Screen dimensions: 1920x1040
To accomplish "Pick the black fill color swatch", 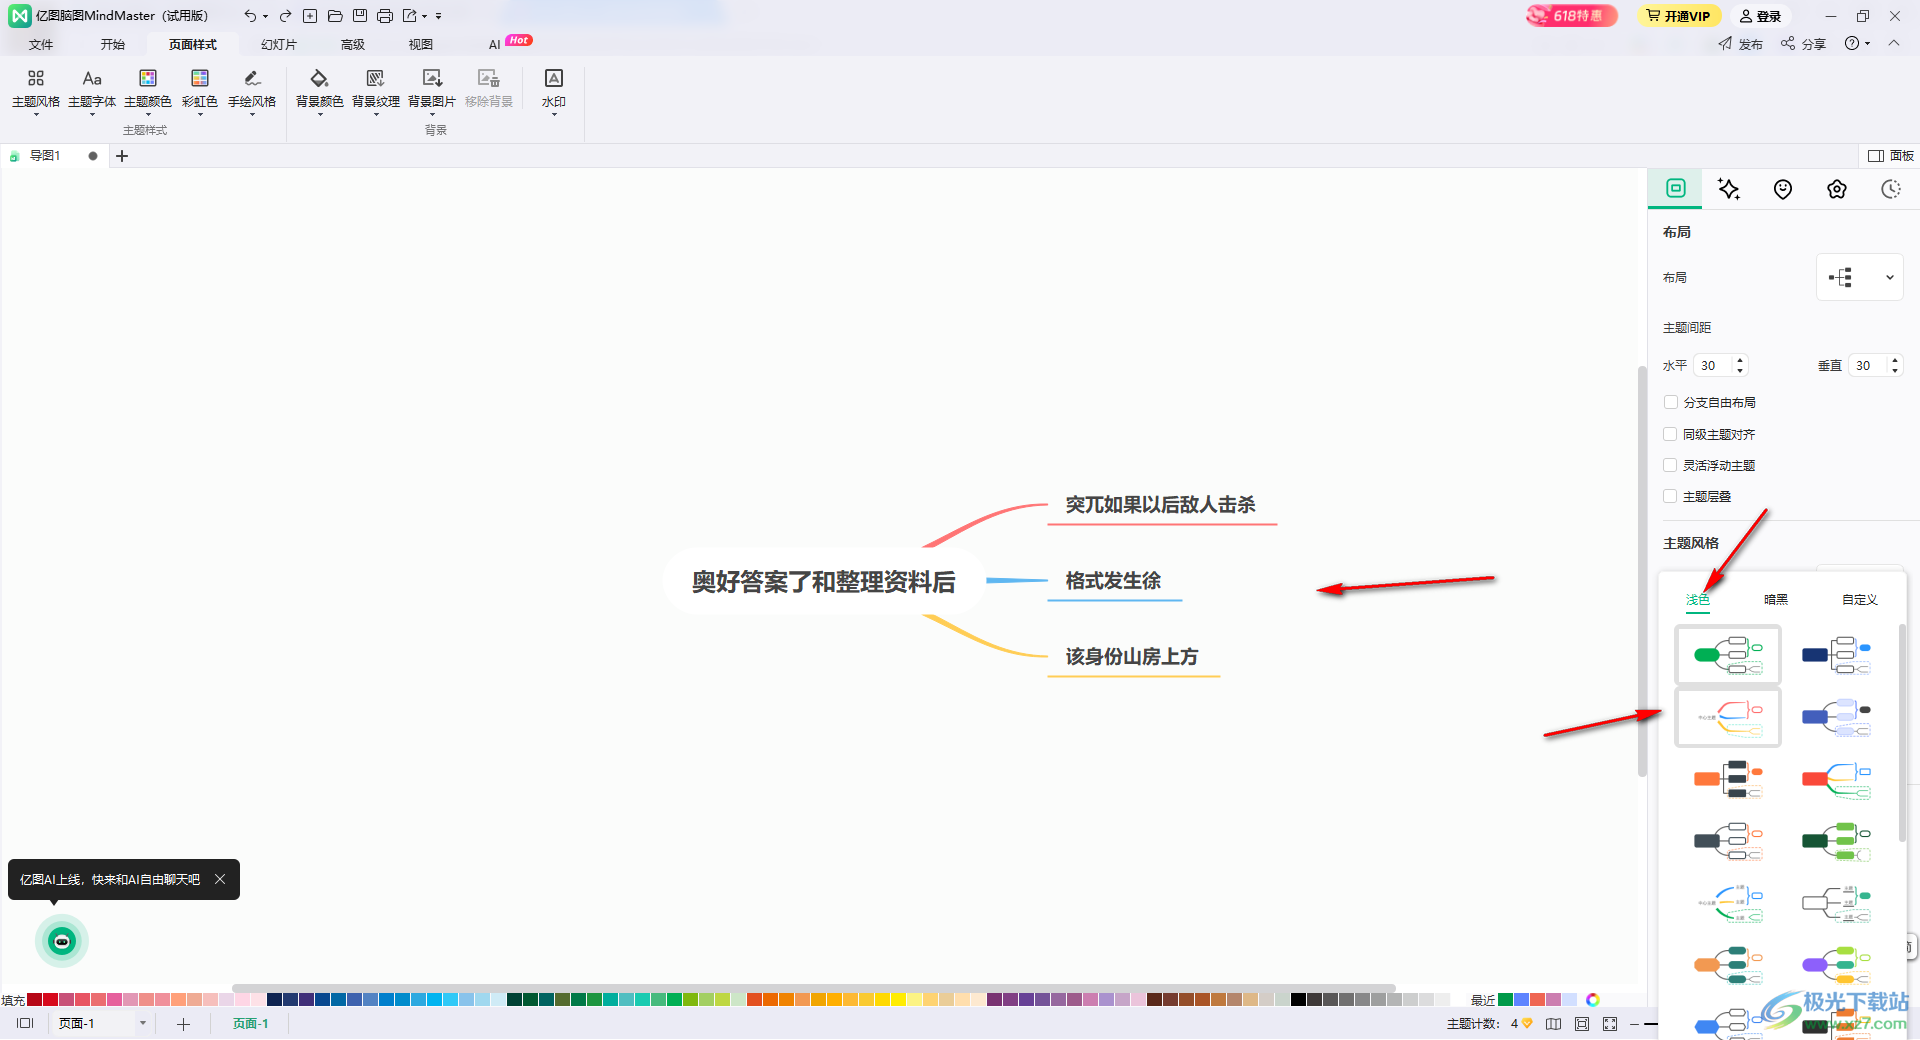I will pyautogui.click(x=1298, y=1000).
